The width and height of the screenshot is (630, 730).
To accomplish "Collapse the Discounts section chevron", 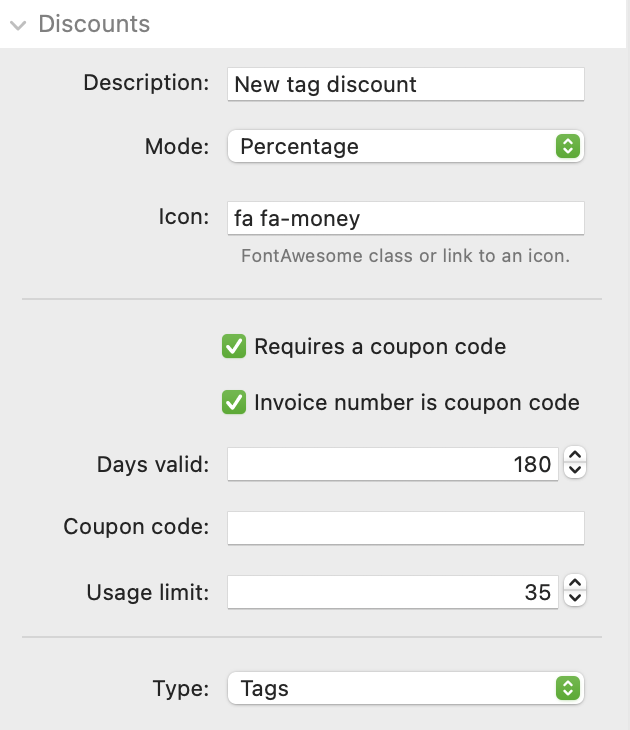I will pyautogui.click(x=18, y=25).
